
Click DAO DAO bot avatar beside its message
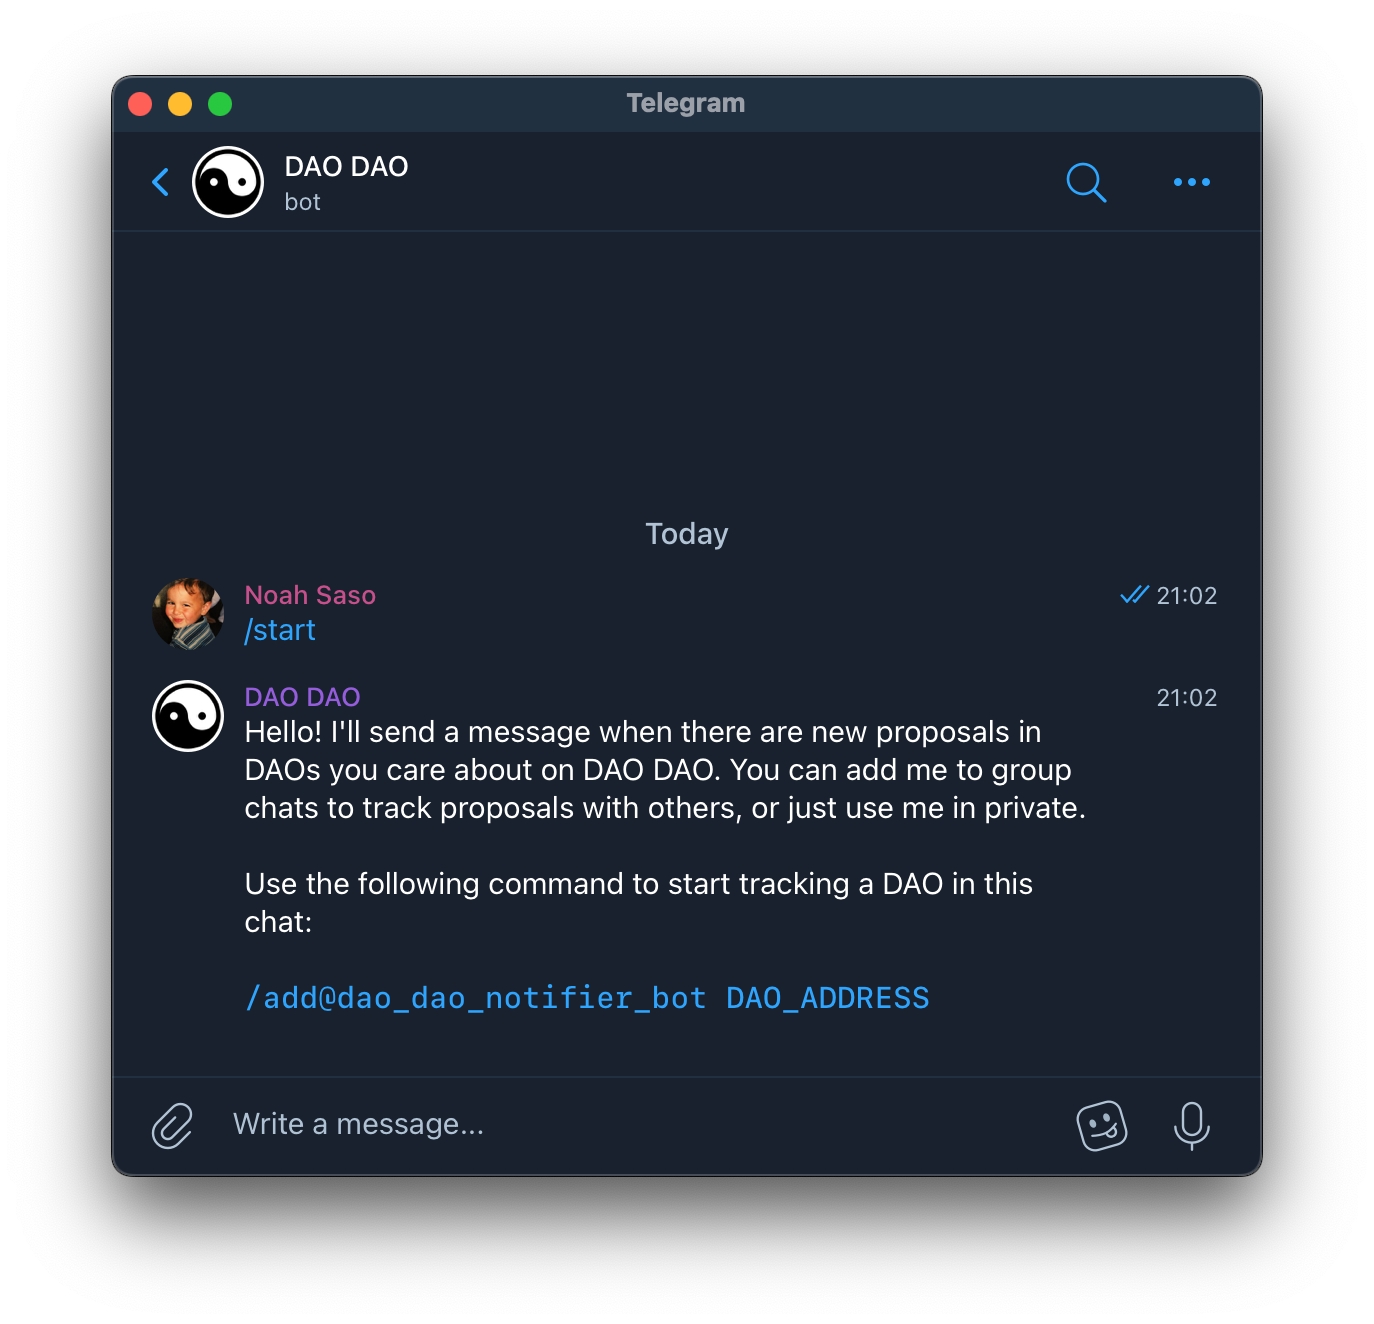188,716
